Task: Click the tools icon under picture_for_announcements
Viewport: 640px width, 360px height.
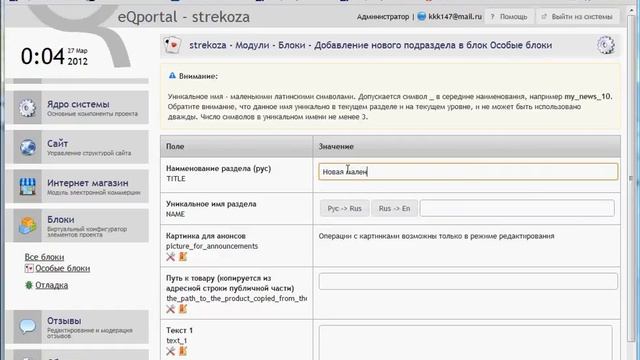Action: click(171, 257)
